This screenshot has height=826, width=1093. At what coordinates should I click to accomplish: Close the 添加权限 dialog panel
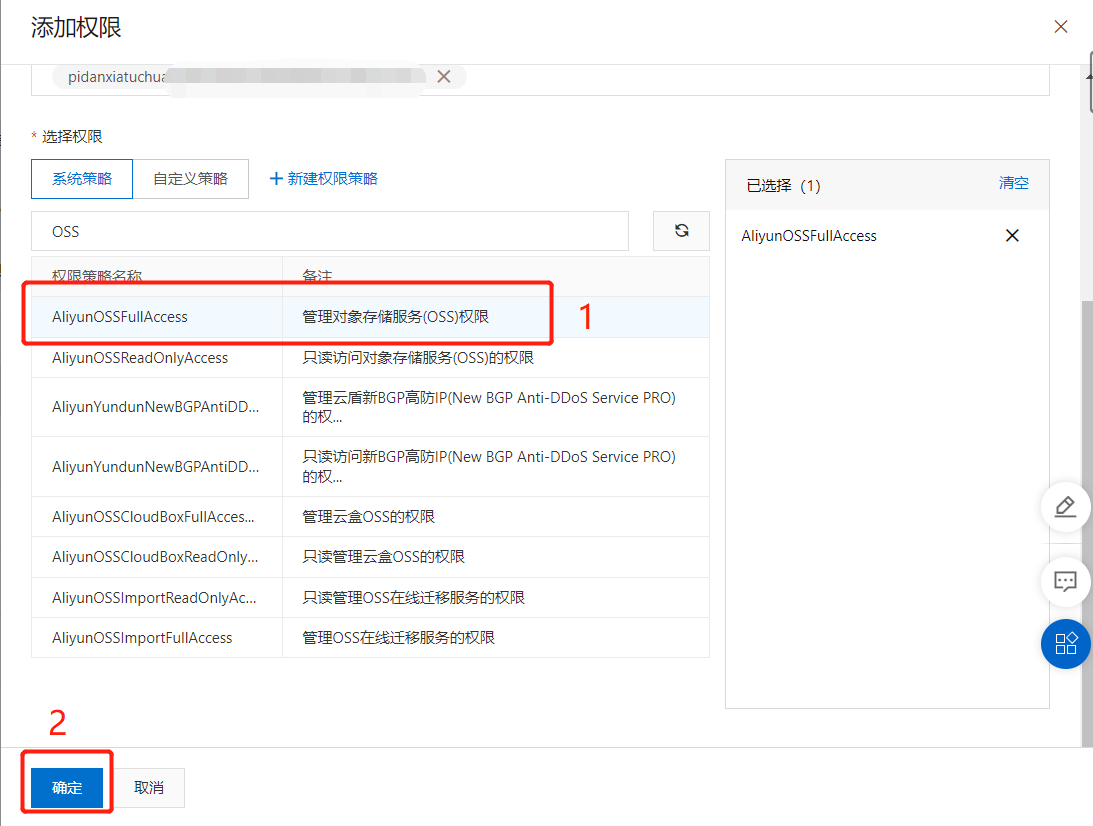pyautogui.click(x=1061, y=27)
